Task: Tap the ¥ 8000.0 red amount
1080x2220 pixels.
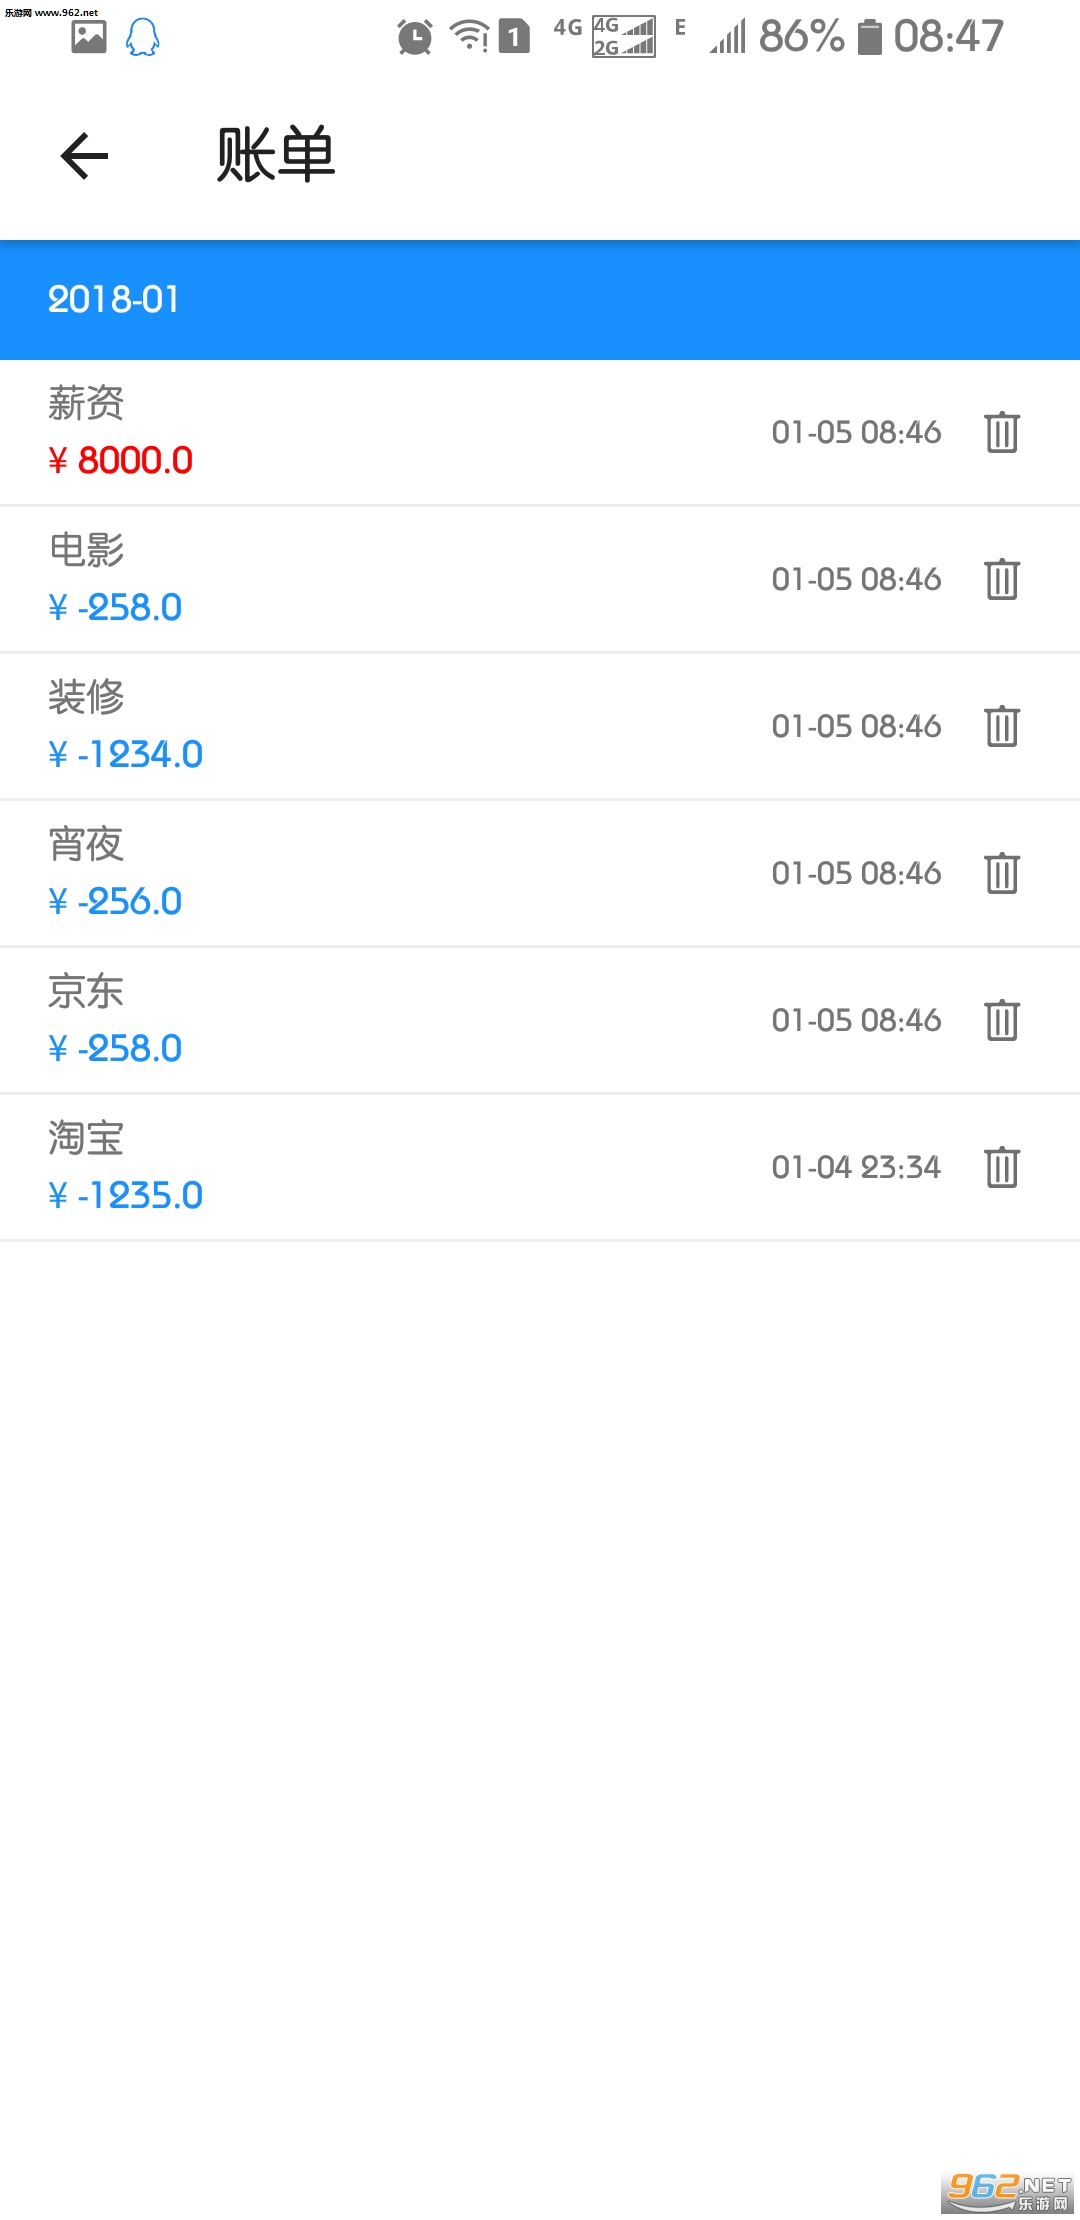Action: coord(121,460)
